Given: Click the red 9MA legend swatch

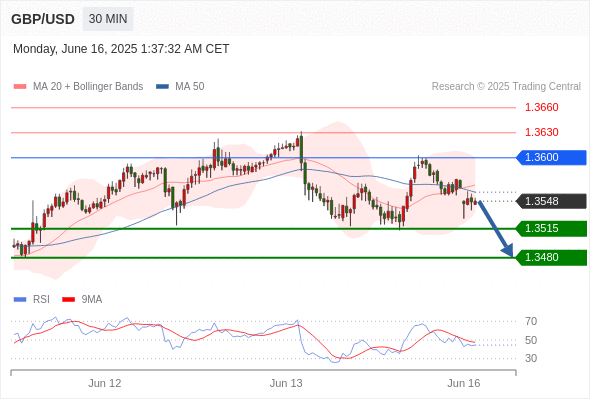Looking at the screenshot, I should pos(68,300).
